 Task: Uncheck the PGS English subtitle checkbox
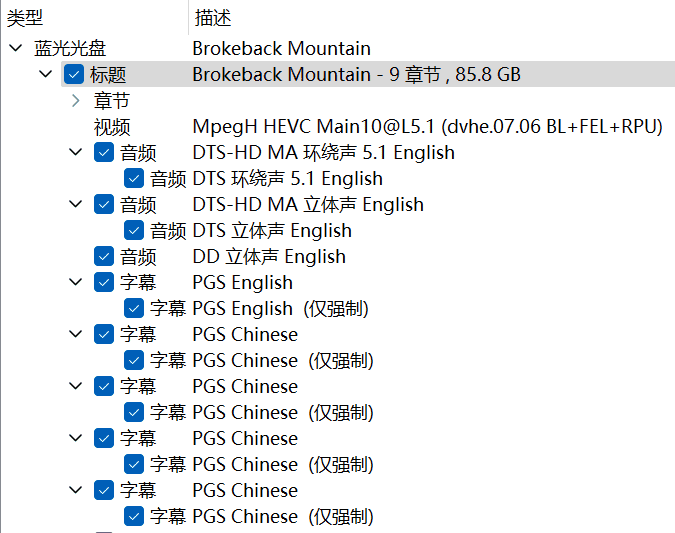[104, 283]
